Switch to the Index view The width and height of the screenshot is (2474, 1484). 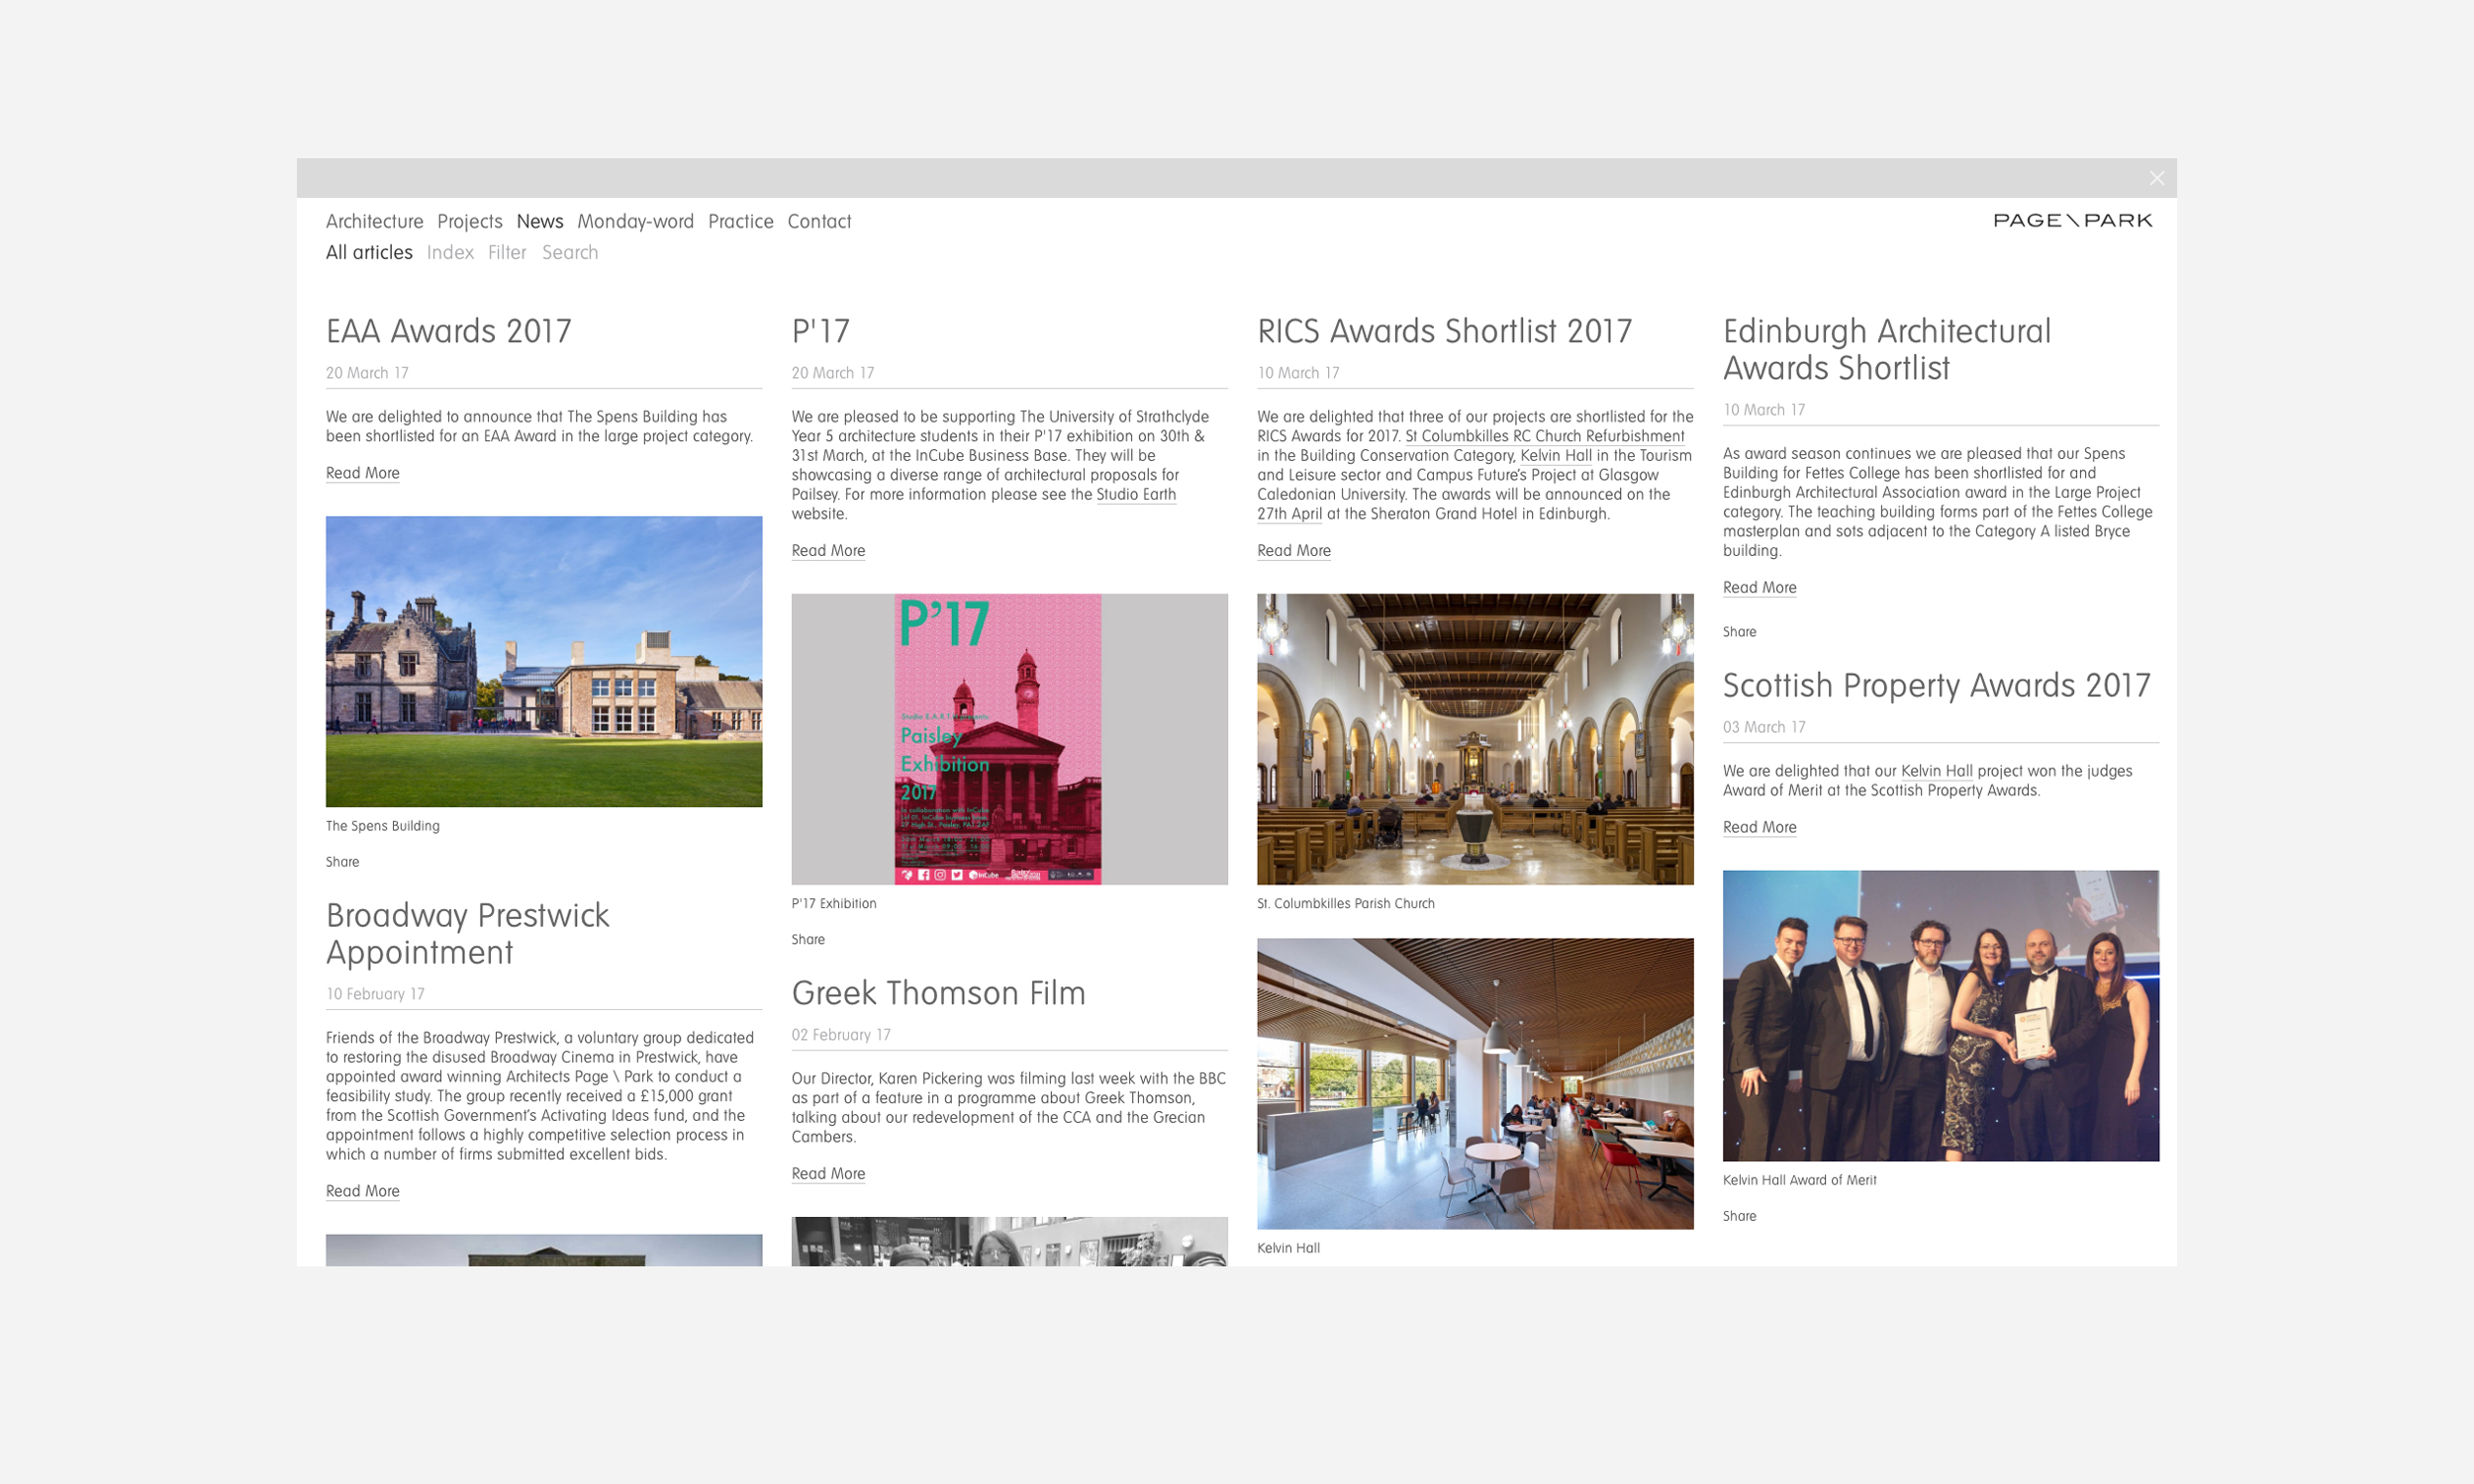[x=450, y=252]
